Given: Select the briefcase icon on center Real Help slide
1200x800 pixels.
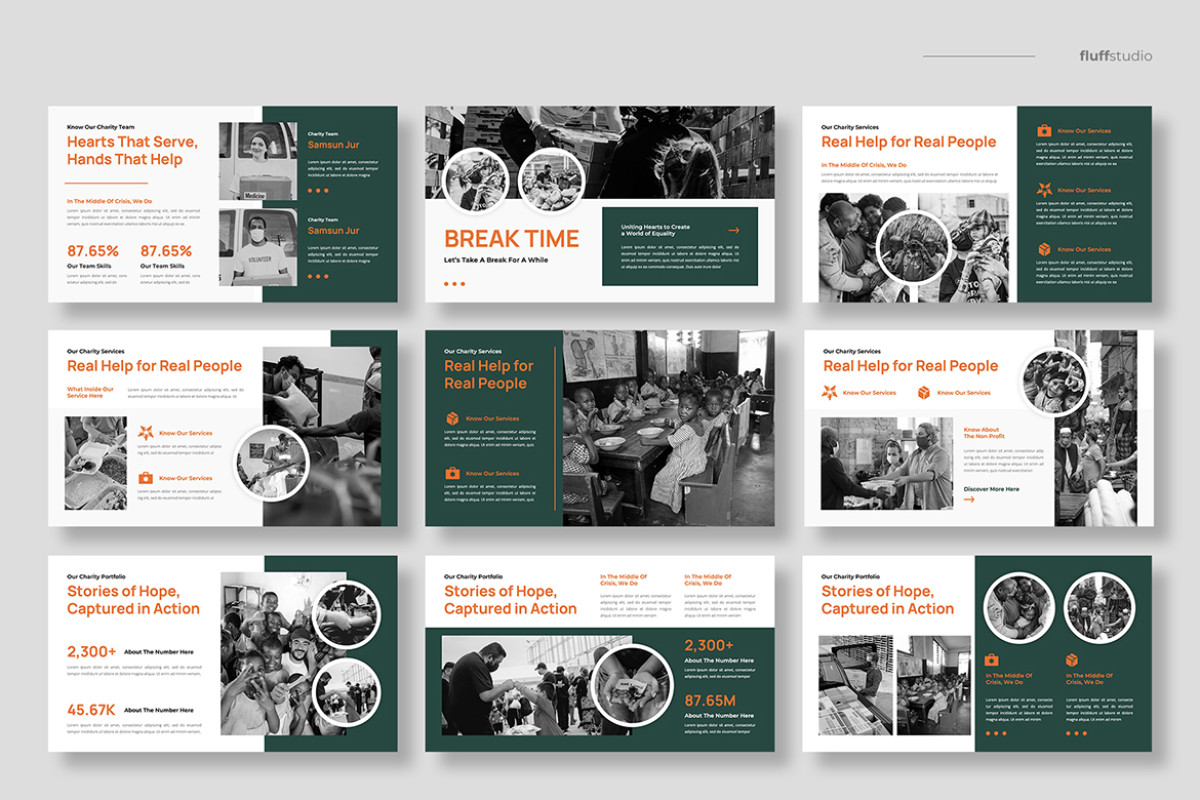Looking at the screenshot, I should 453,474.
